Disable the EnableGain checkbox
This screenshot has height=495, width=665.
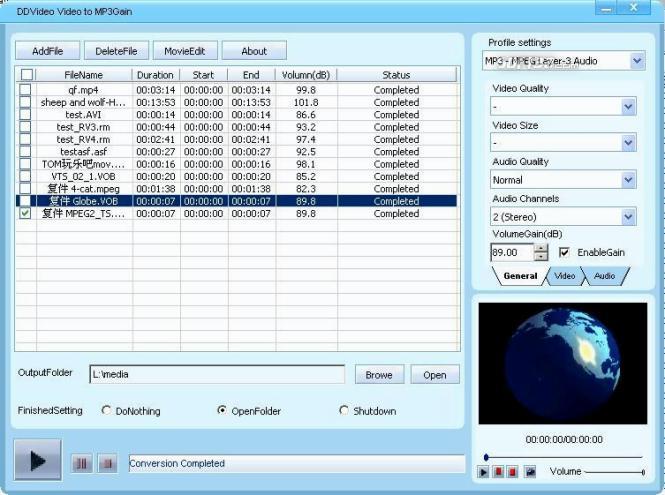point(564,252)
